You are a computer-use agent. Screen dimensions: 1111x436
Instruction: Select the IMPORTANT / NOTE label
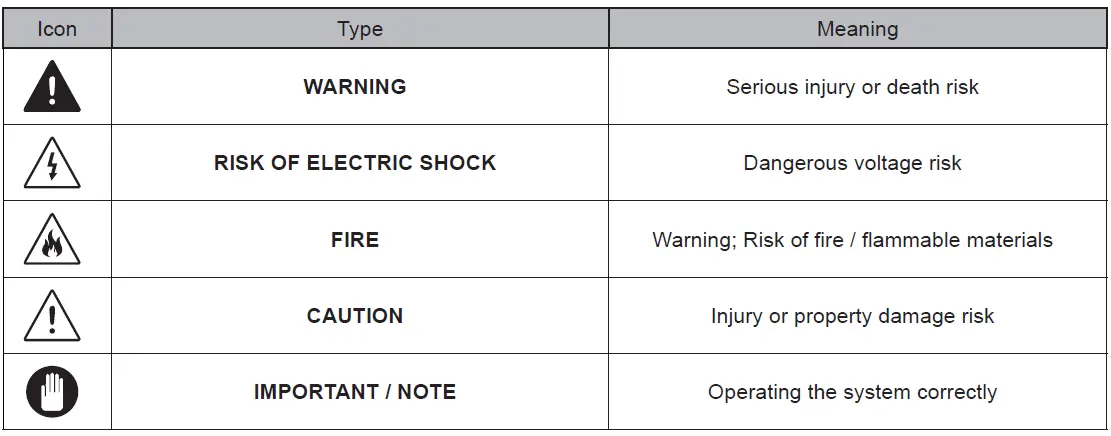coord(355,392)
